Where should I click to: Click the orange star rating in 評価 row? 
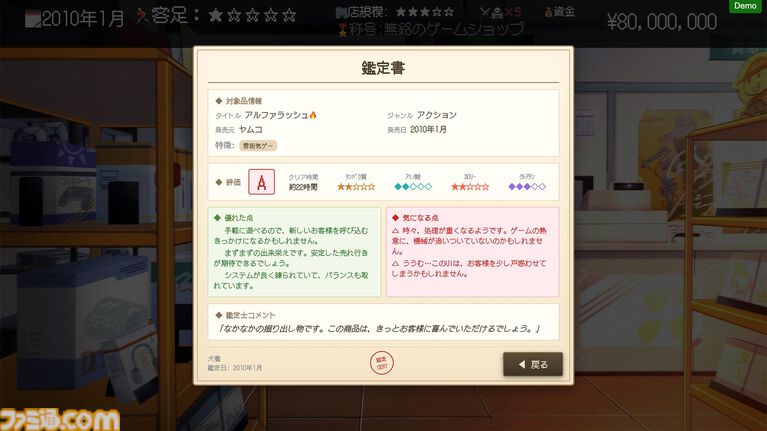(356, 186)
